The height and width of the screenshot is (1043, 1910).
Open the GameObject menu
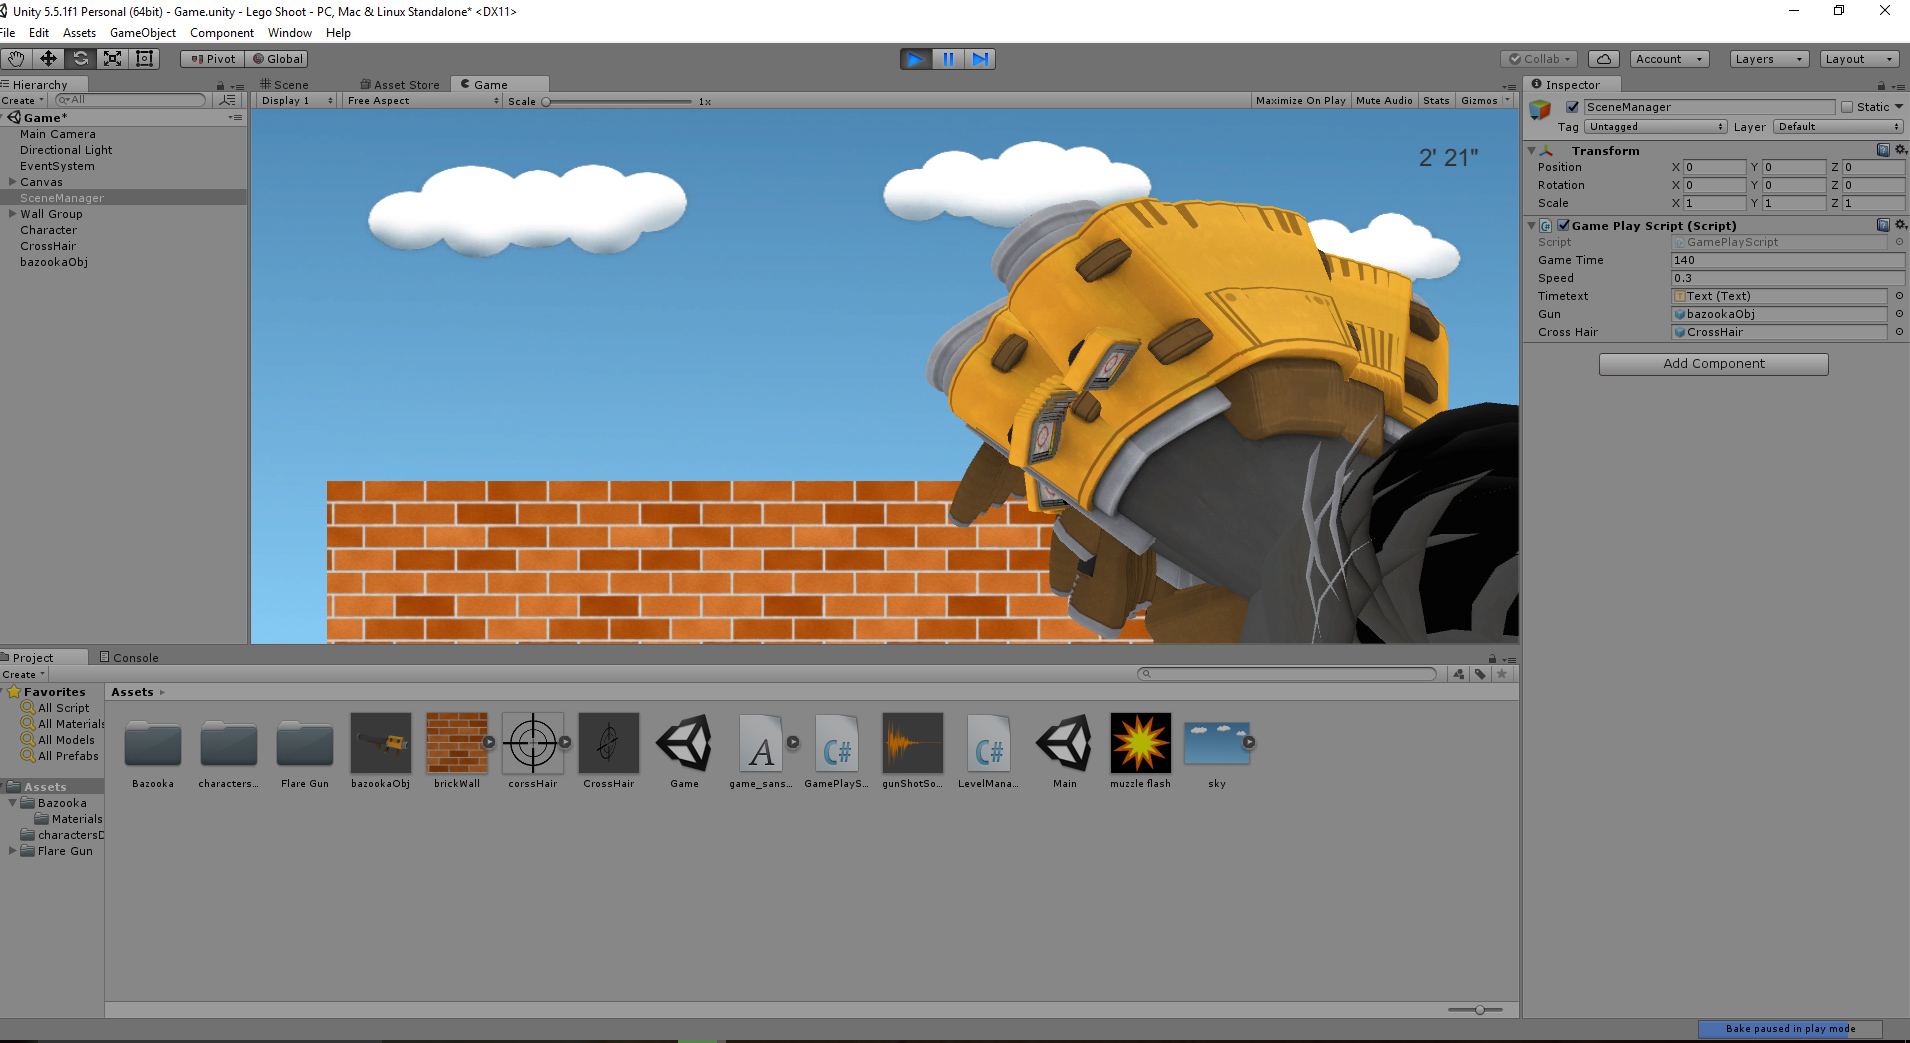(x=143, y=33)
